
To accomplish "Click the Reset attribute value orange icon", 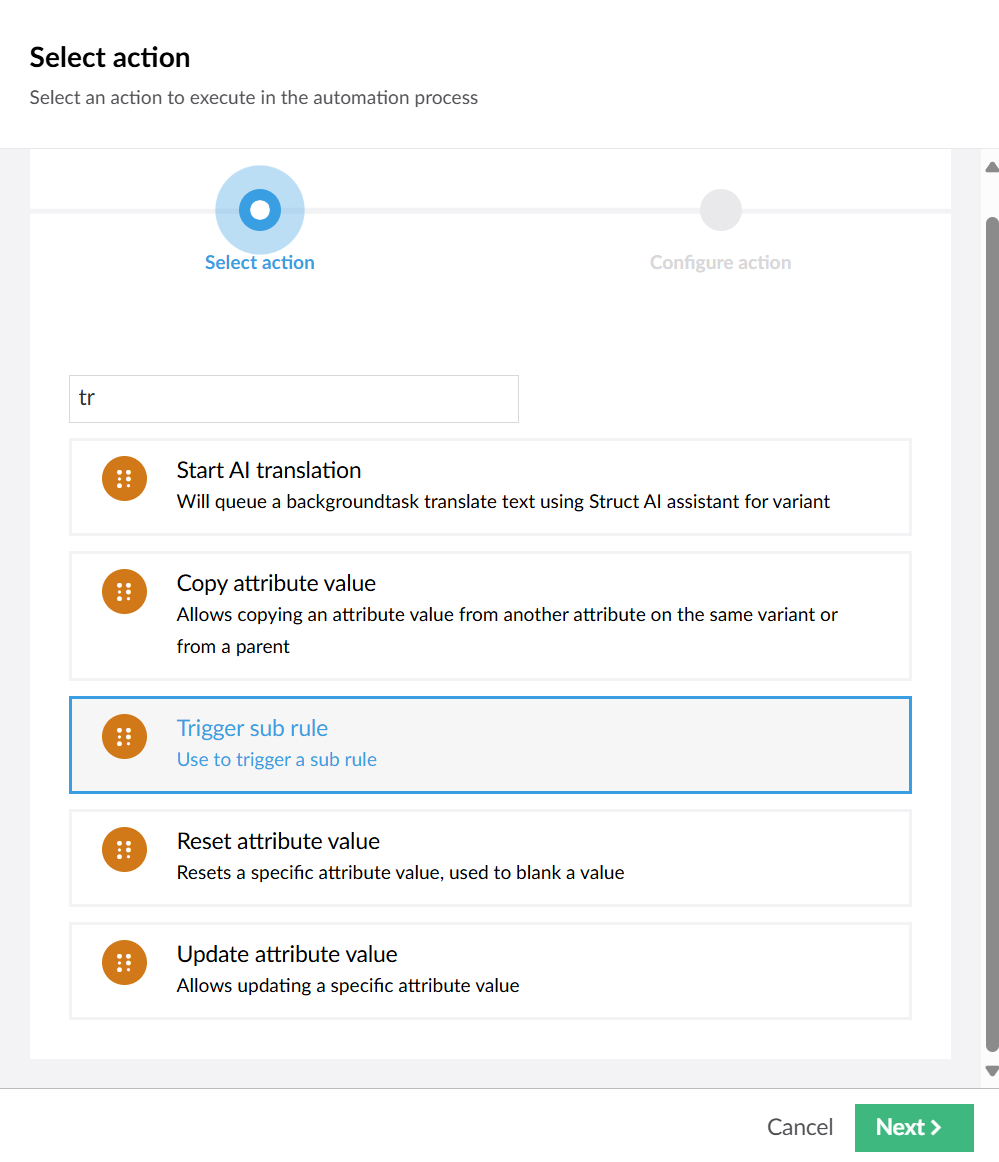I will pyautogui.click(x=125, y=849).
